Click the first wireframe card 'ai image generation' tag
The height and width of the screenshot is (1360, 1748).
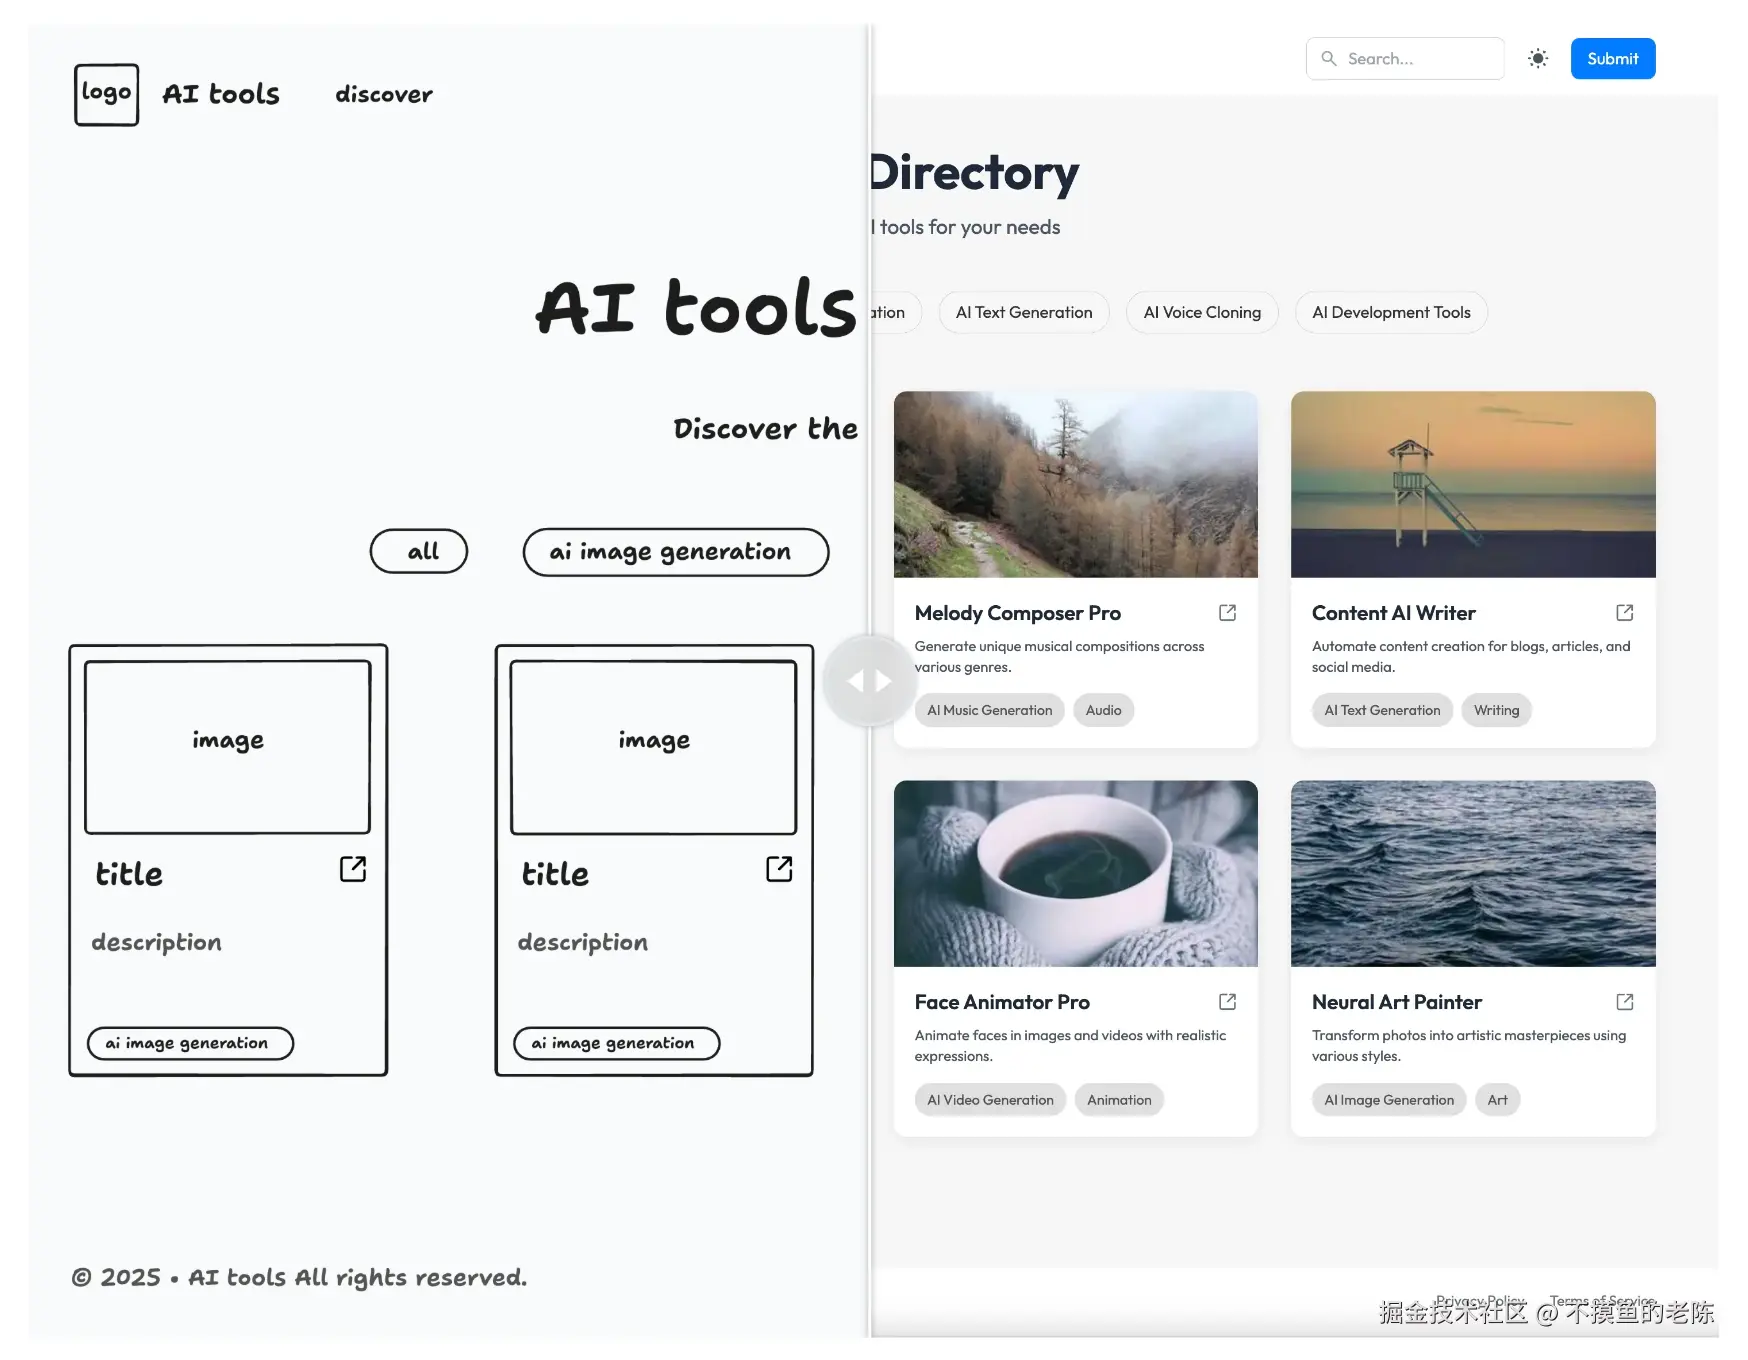190,1043
